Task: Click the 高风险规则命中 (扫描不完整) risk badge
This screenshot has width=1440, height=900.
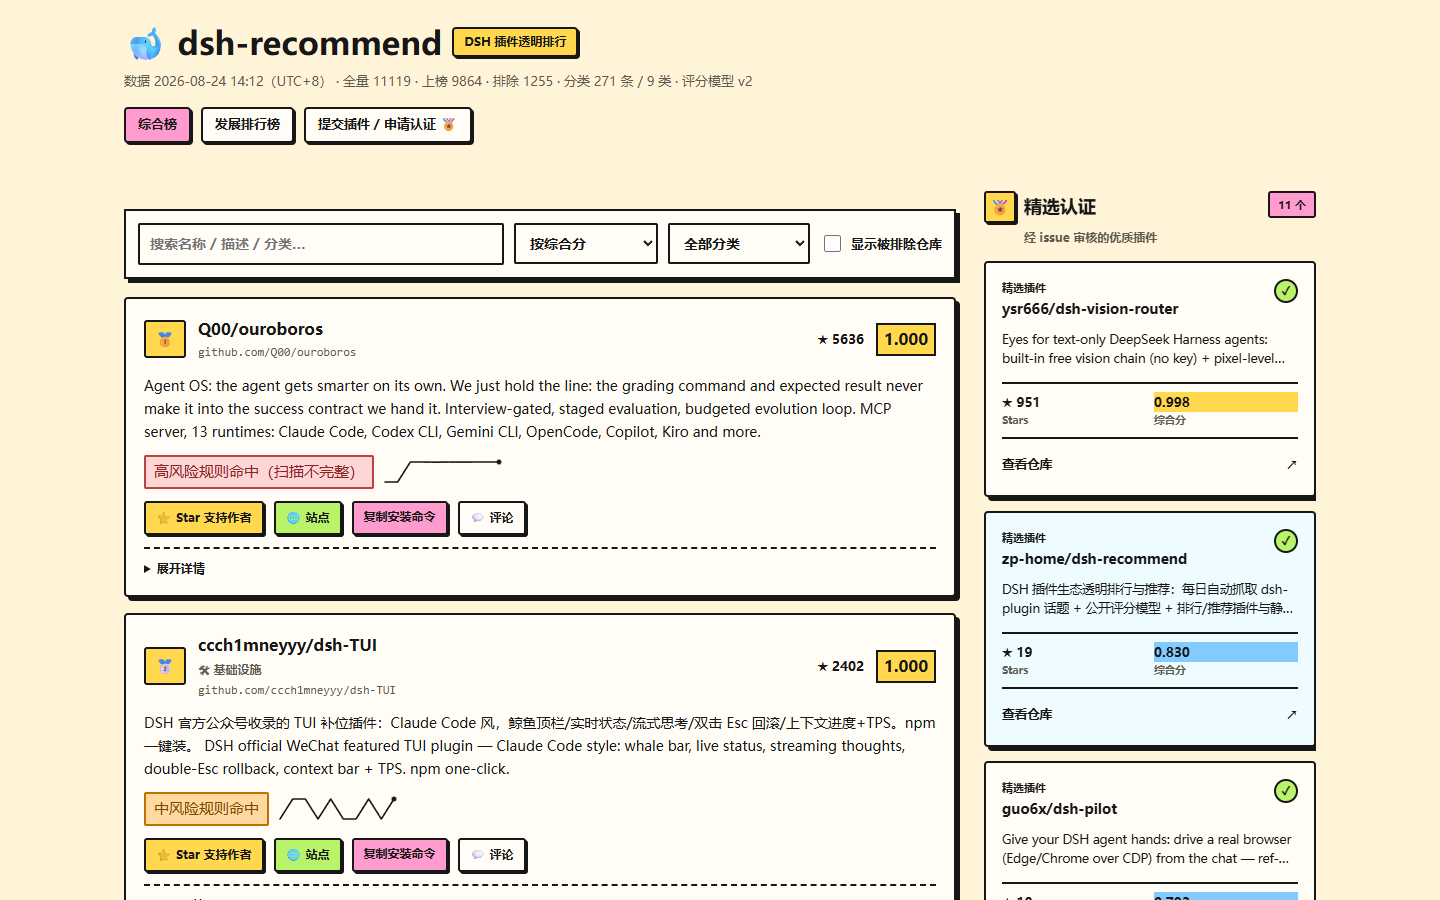Action: coord(259,472)
